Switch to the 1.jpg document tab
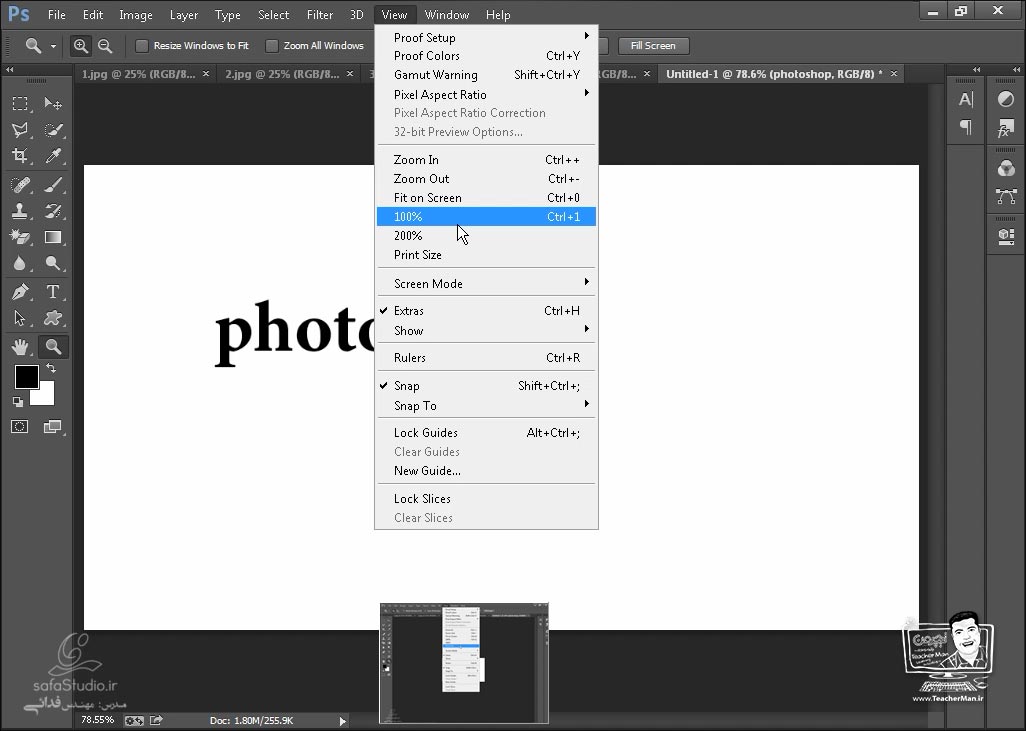This screenshot has width=1026, height=731. (139, 74)
